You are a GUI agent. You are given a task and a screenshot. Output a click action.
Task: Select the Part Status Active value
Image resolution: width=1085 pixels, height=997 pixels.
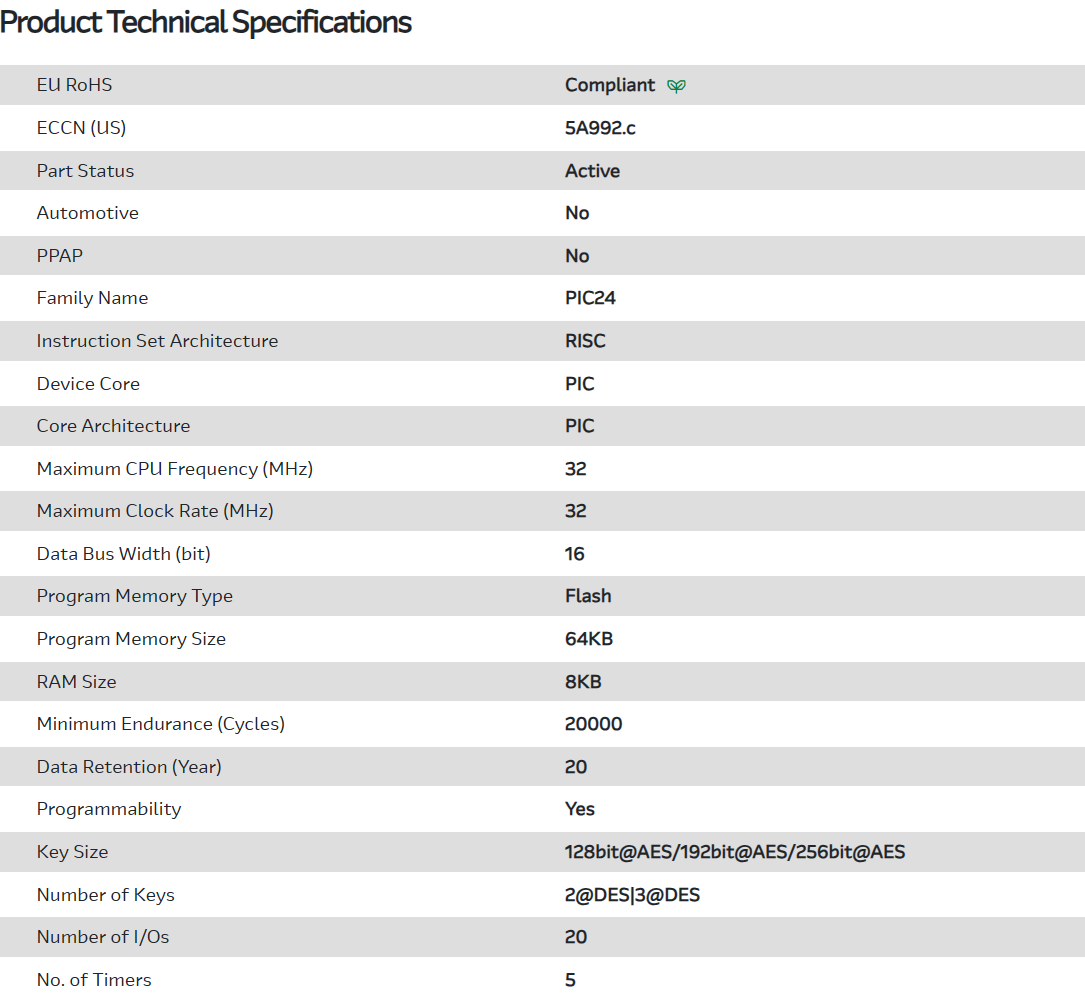point(592,171)
